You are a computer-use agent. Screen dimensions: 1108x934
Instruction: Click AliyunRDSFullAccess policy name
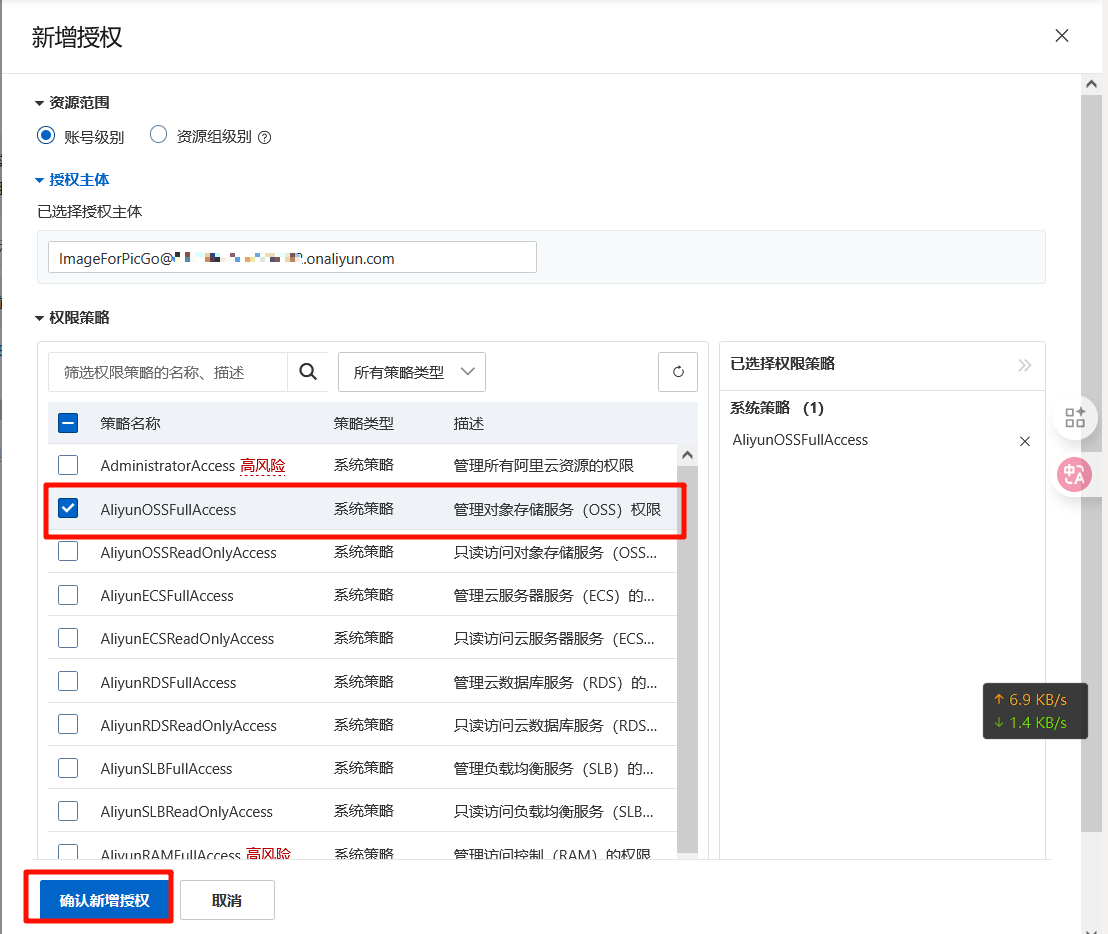168,682
